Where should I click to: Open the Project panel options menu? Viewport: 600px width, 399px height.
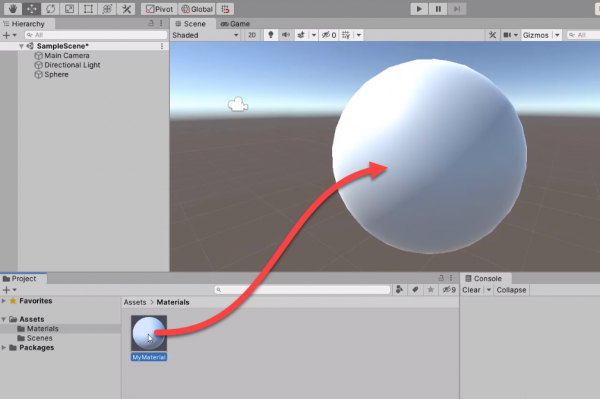click(451, 278)
